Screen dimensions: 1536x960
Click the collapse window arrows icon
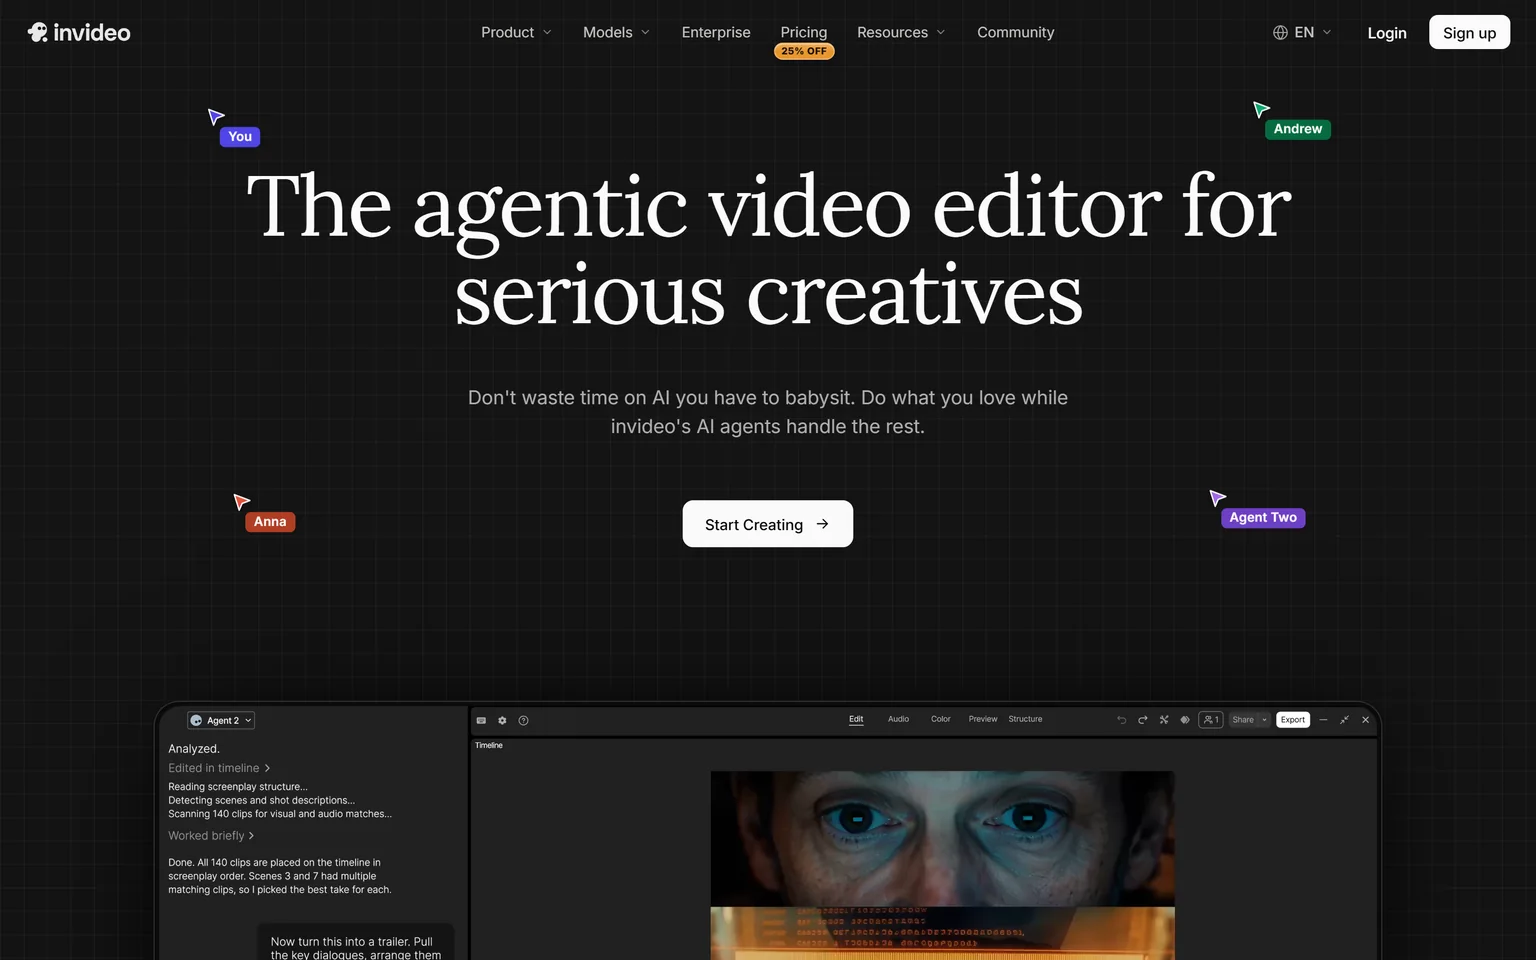click(1344, 720)
